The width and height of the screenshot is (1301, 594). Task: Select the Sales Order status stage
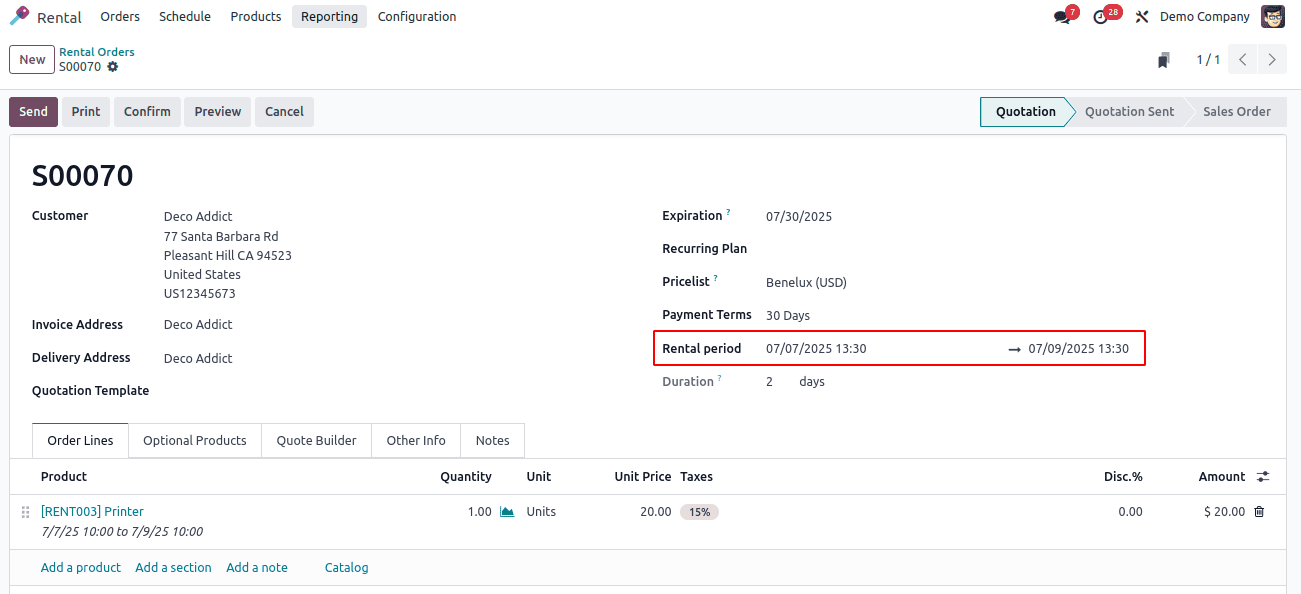1236,112
